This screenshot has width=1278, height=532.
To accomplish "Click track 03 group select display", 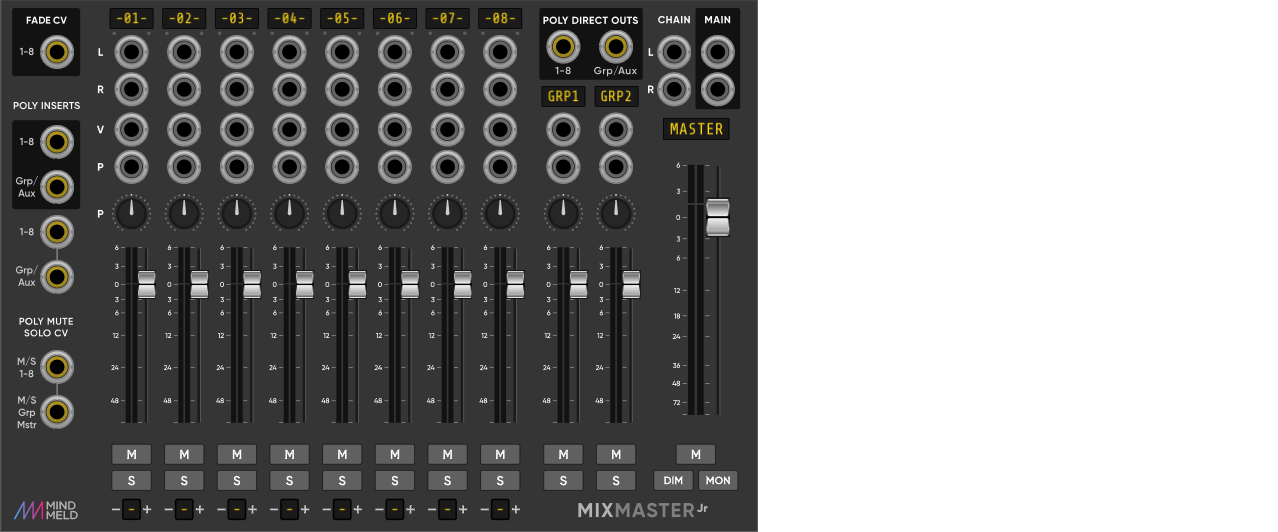I will pos(237,510).
